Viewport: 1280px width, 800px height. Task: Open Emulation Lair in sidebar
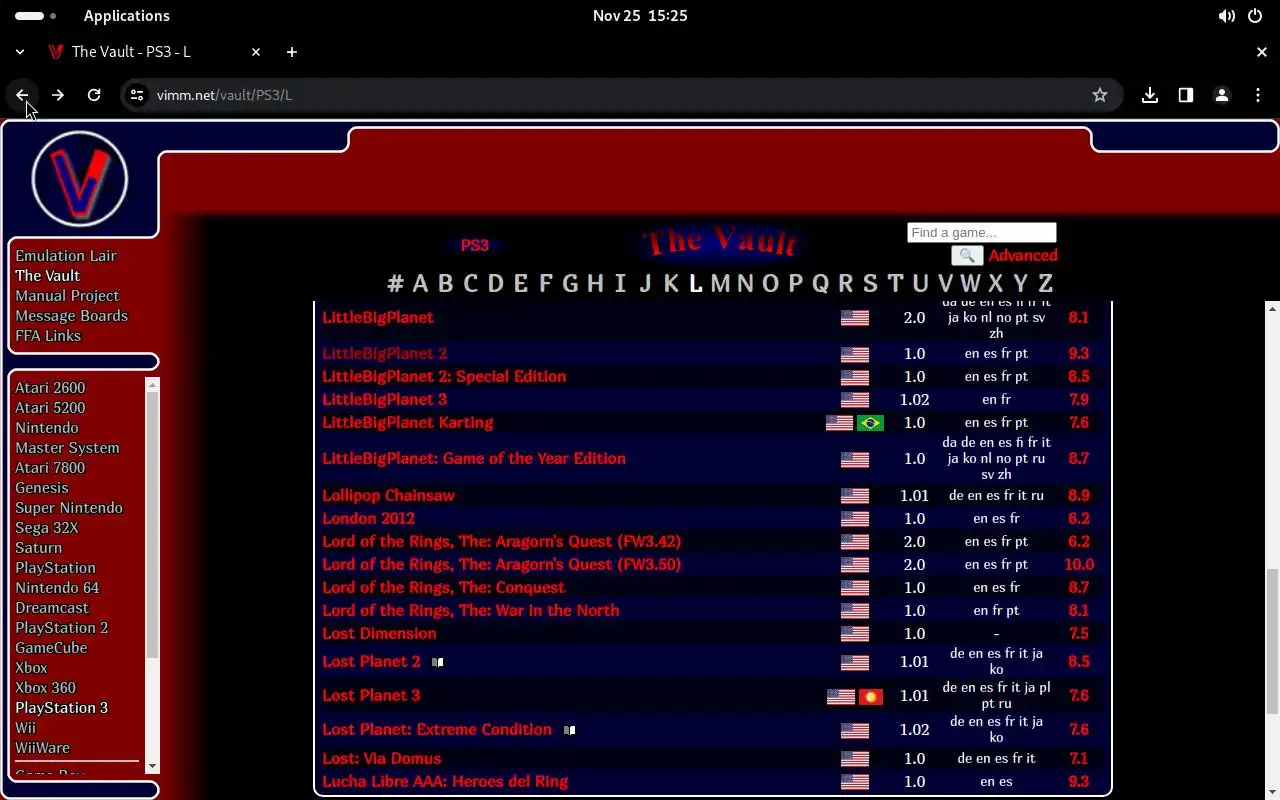pyautogui.click(x=66, y=256)
